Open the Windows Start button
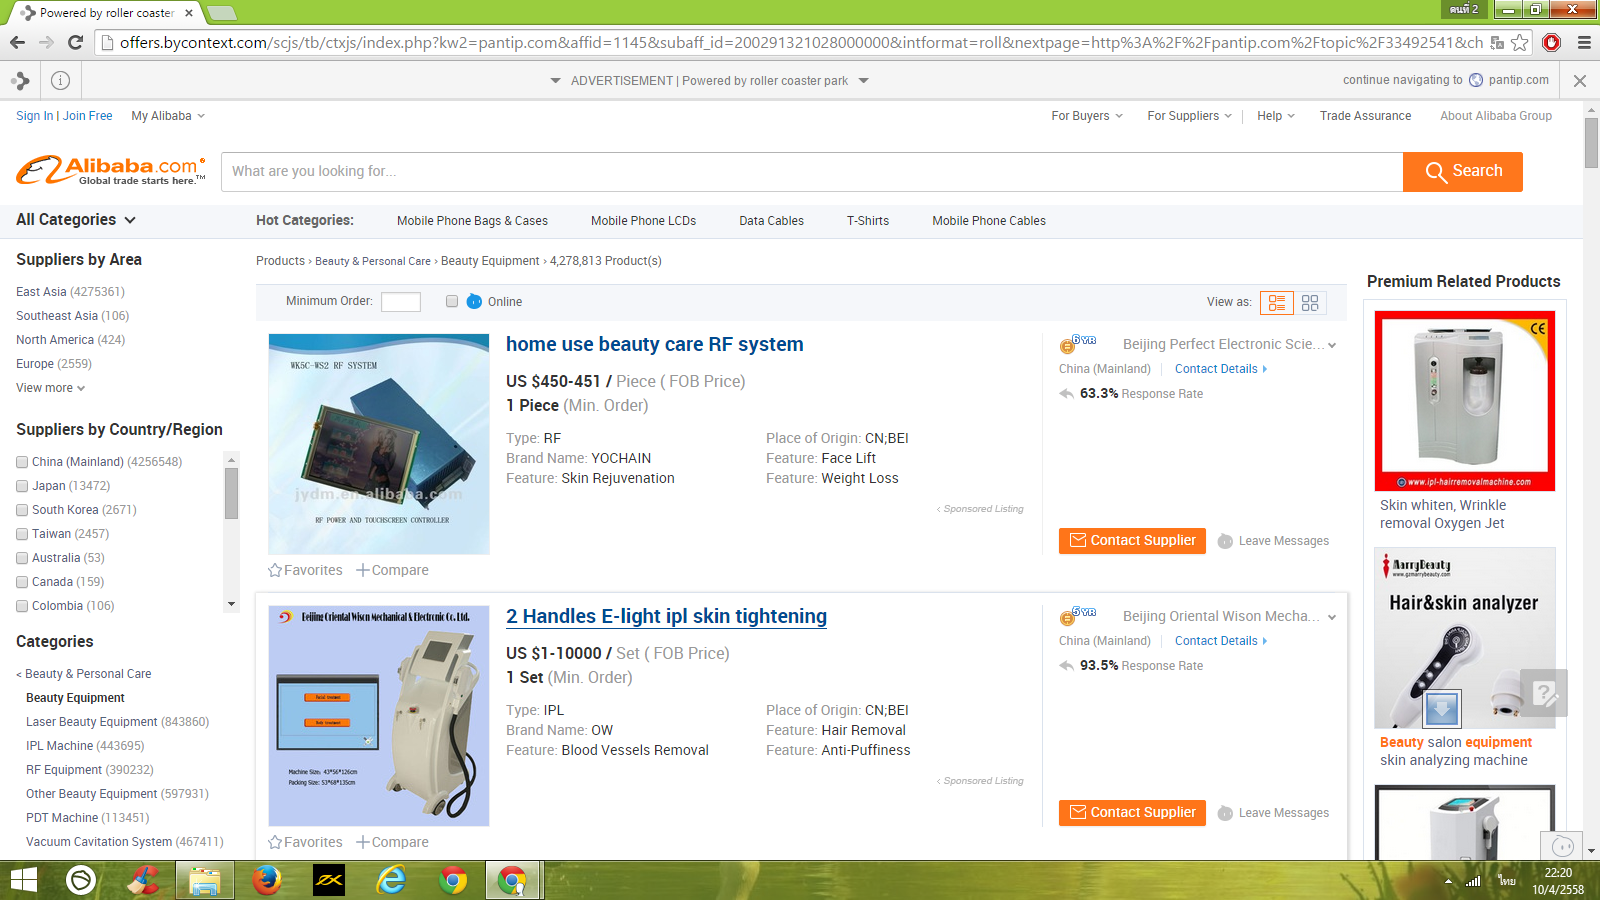 point(23,880)
